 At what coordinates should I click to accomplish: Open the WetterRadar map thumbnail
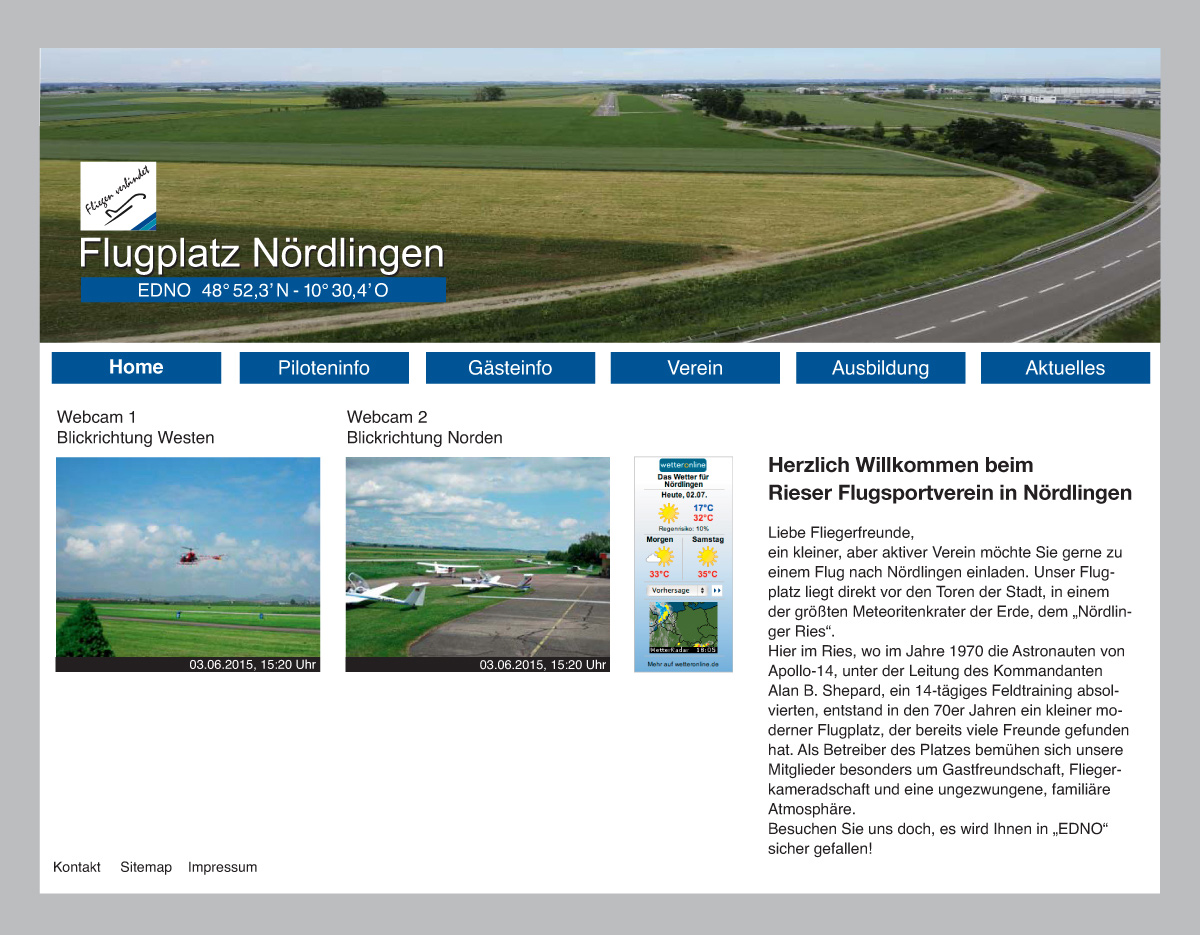click(x=683, y=628)
